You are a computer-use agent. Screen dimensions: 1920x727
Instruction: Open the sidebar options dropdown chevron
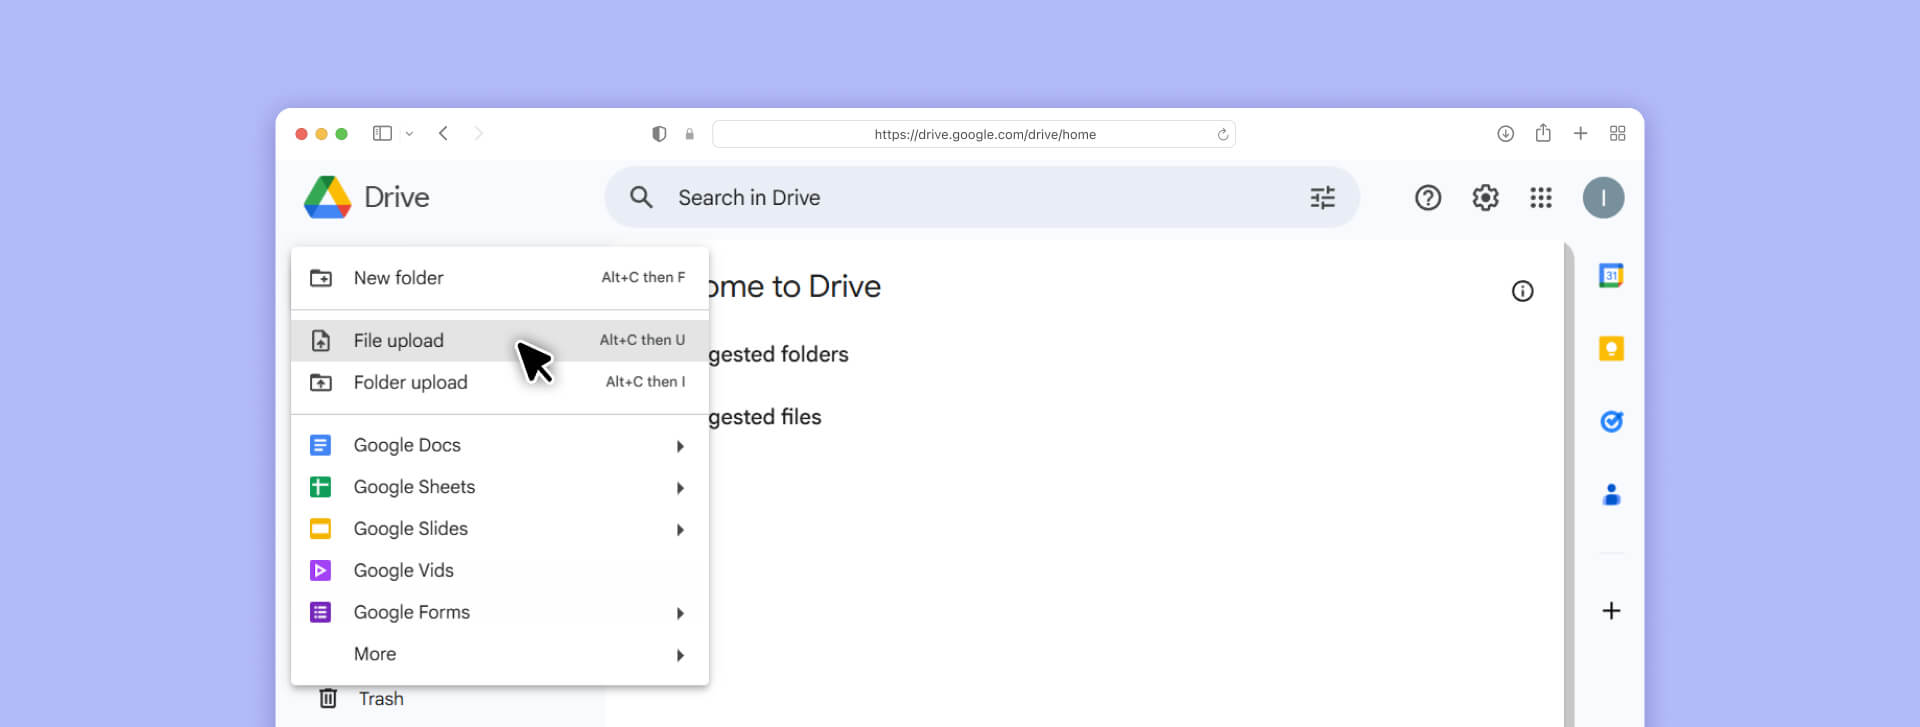(409, 133)
